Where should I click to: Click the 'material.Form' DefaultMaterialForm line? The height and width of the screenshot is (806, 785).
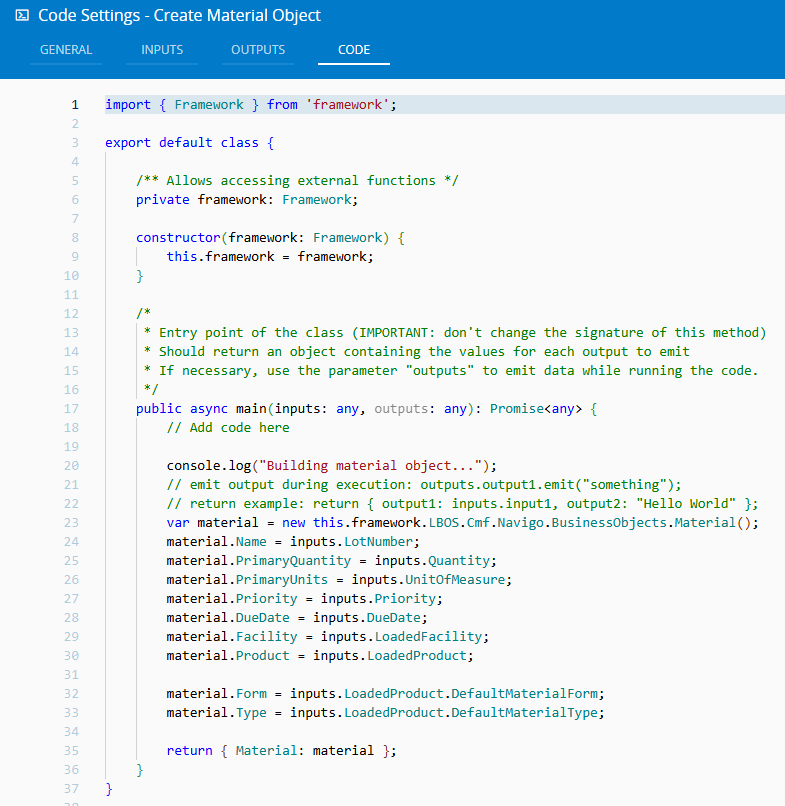pos(386,694)
